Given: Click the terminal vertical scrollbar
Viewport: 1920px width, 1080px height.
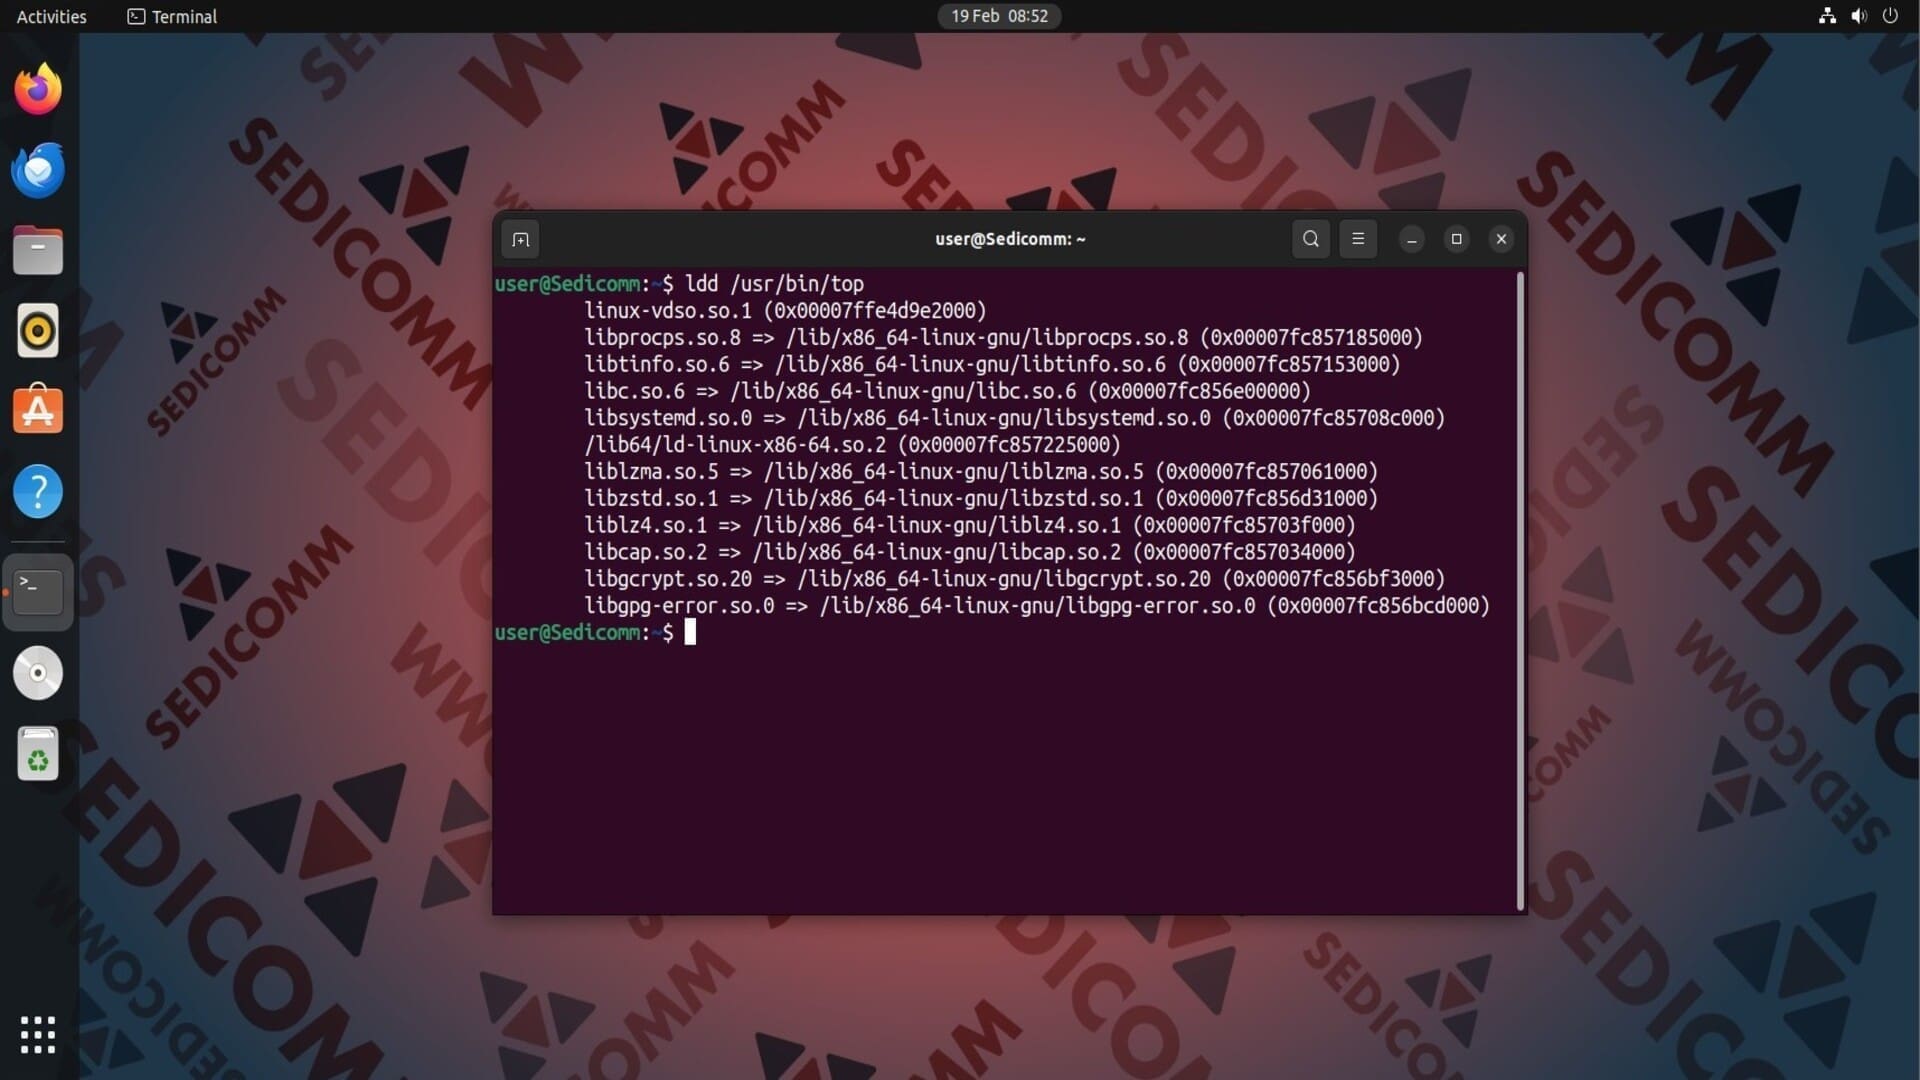Looking at the screenshot, I should point(1521,590).
